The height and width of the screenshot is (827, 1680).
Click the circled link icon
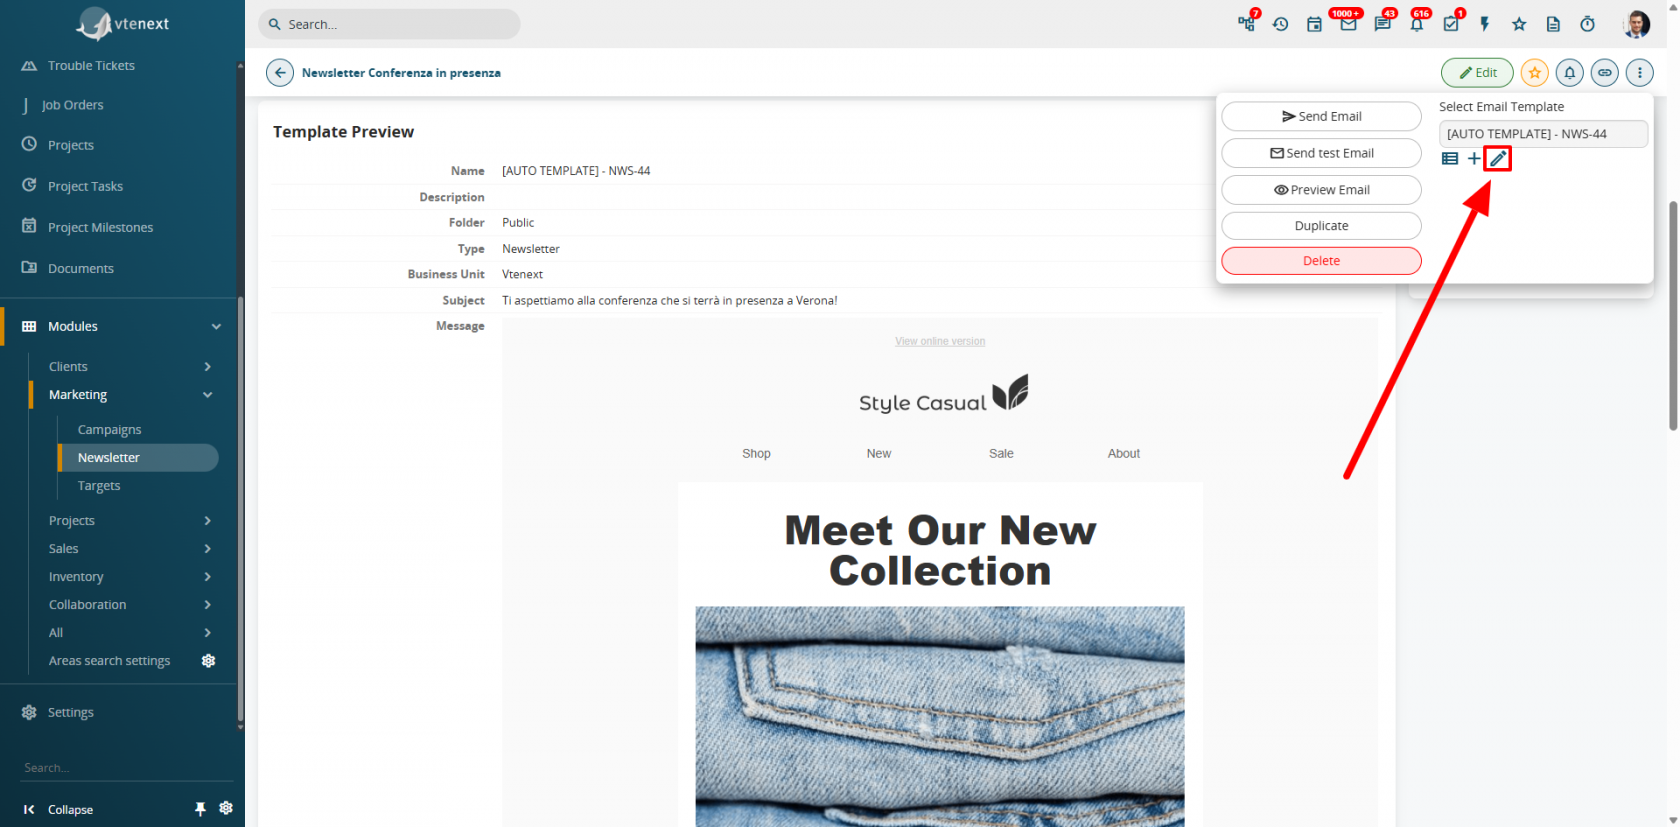[x=1605, y=73]
